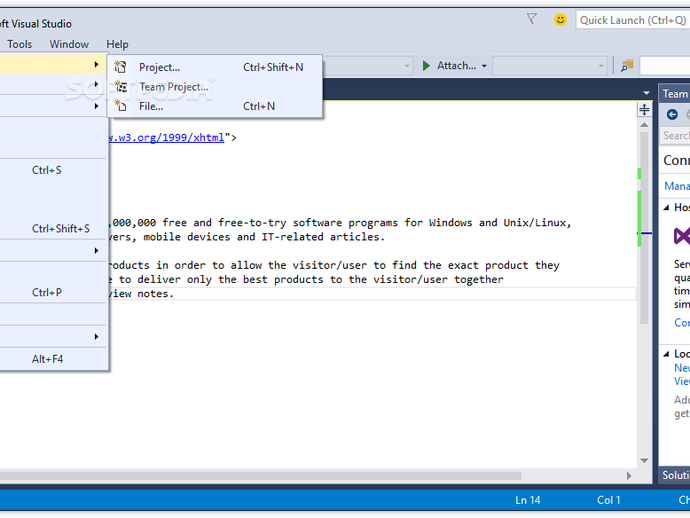Image resolution: width=690 pixels, height=518 pixels.
Task: Open the w3.org/1999/xhtml hyperlink in editor
Action: point(166,137)
